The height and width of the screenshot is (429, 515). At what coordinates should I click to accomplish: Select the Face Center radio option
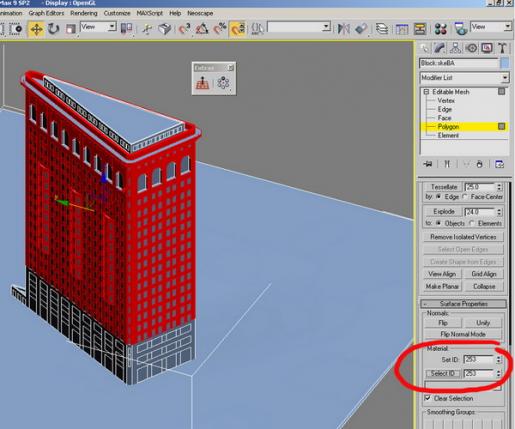[x=466, y=197]
